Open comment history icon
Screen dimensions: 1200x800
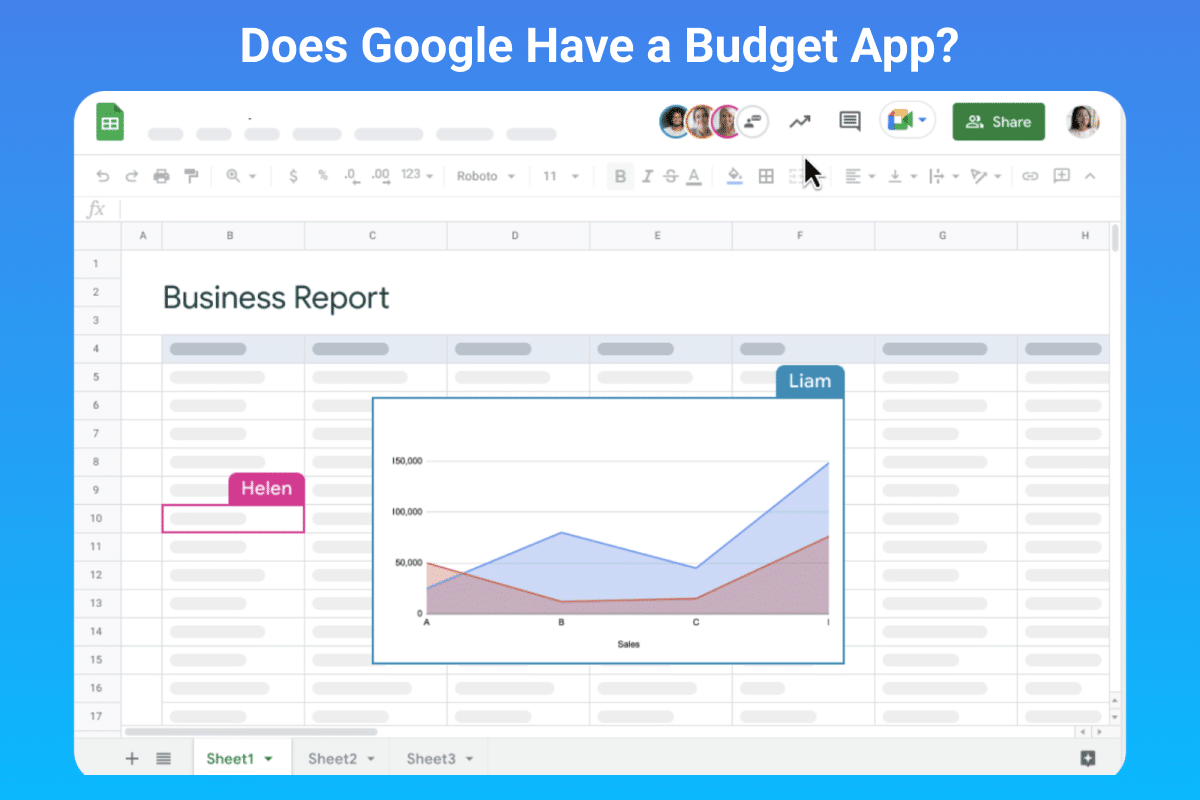[x=849, y=122]
